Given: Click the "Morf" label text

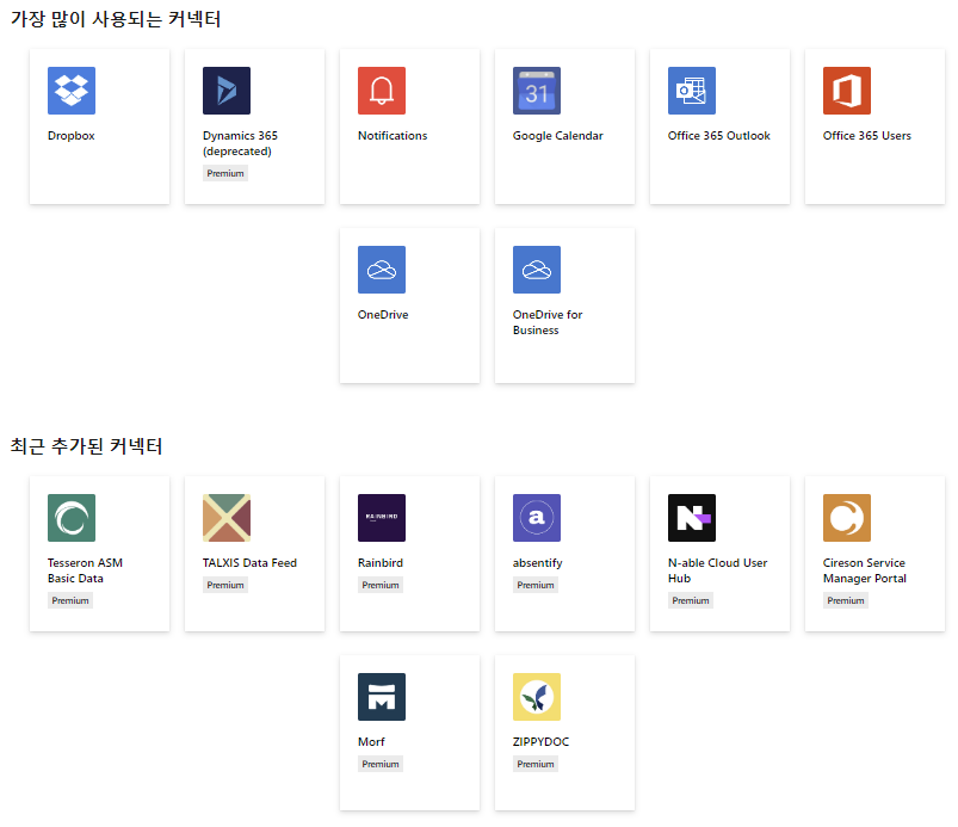Looking at the screenshot, I should pos(371,741).
